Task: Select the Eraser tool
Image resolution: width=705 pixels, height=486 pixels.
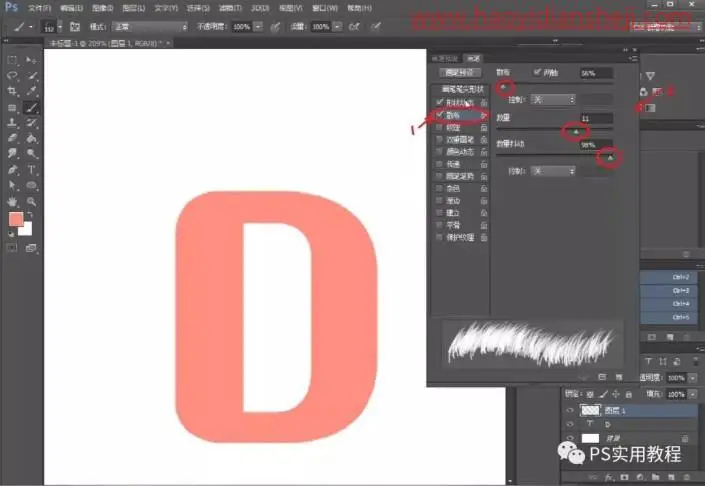Action: (x=12, y=138)
